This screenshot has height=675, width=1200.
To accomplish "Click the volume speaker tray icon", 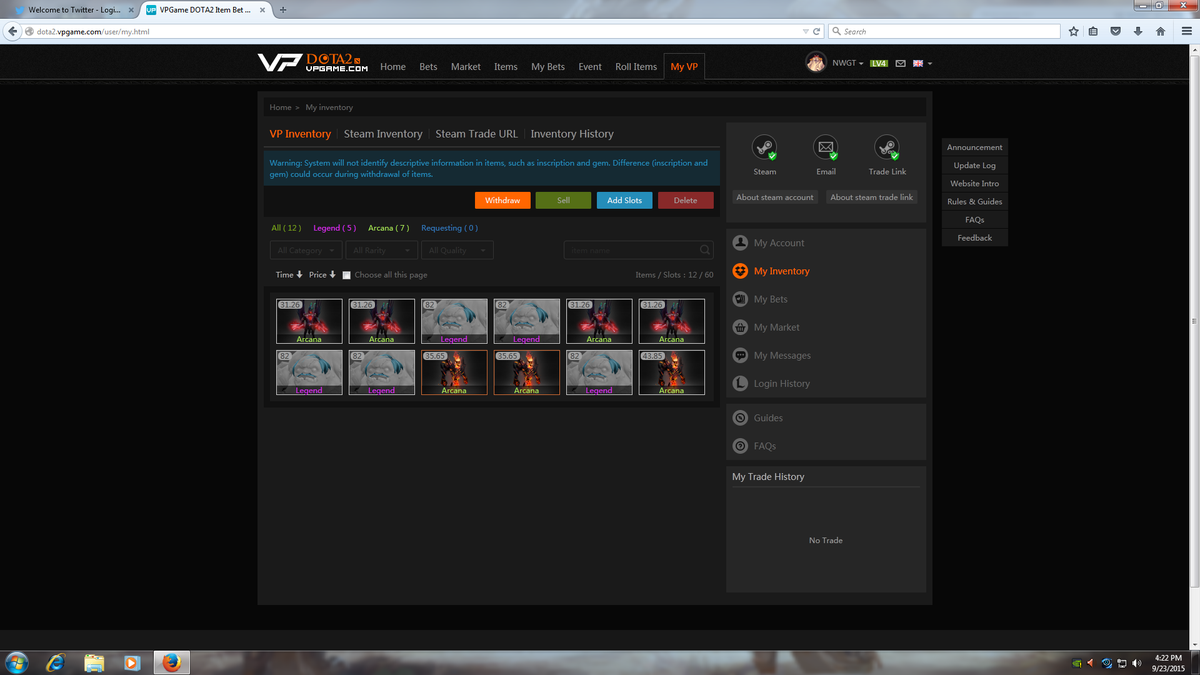I will [1137, 662].
